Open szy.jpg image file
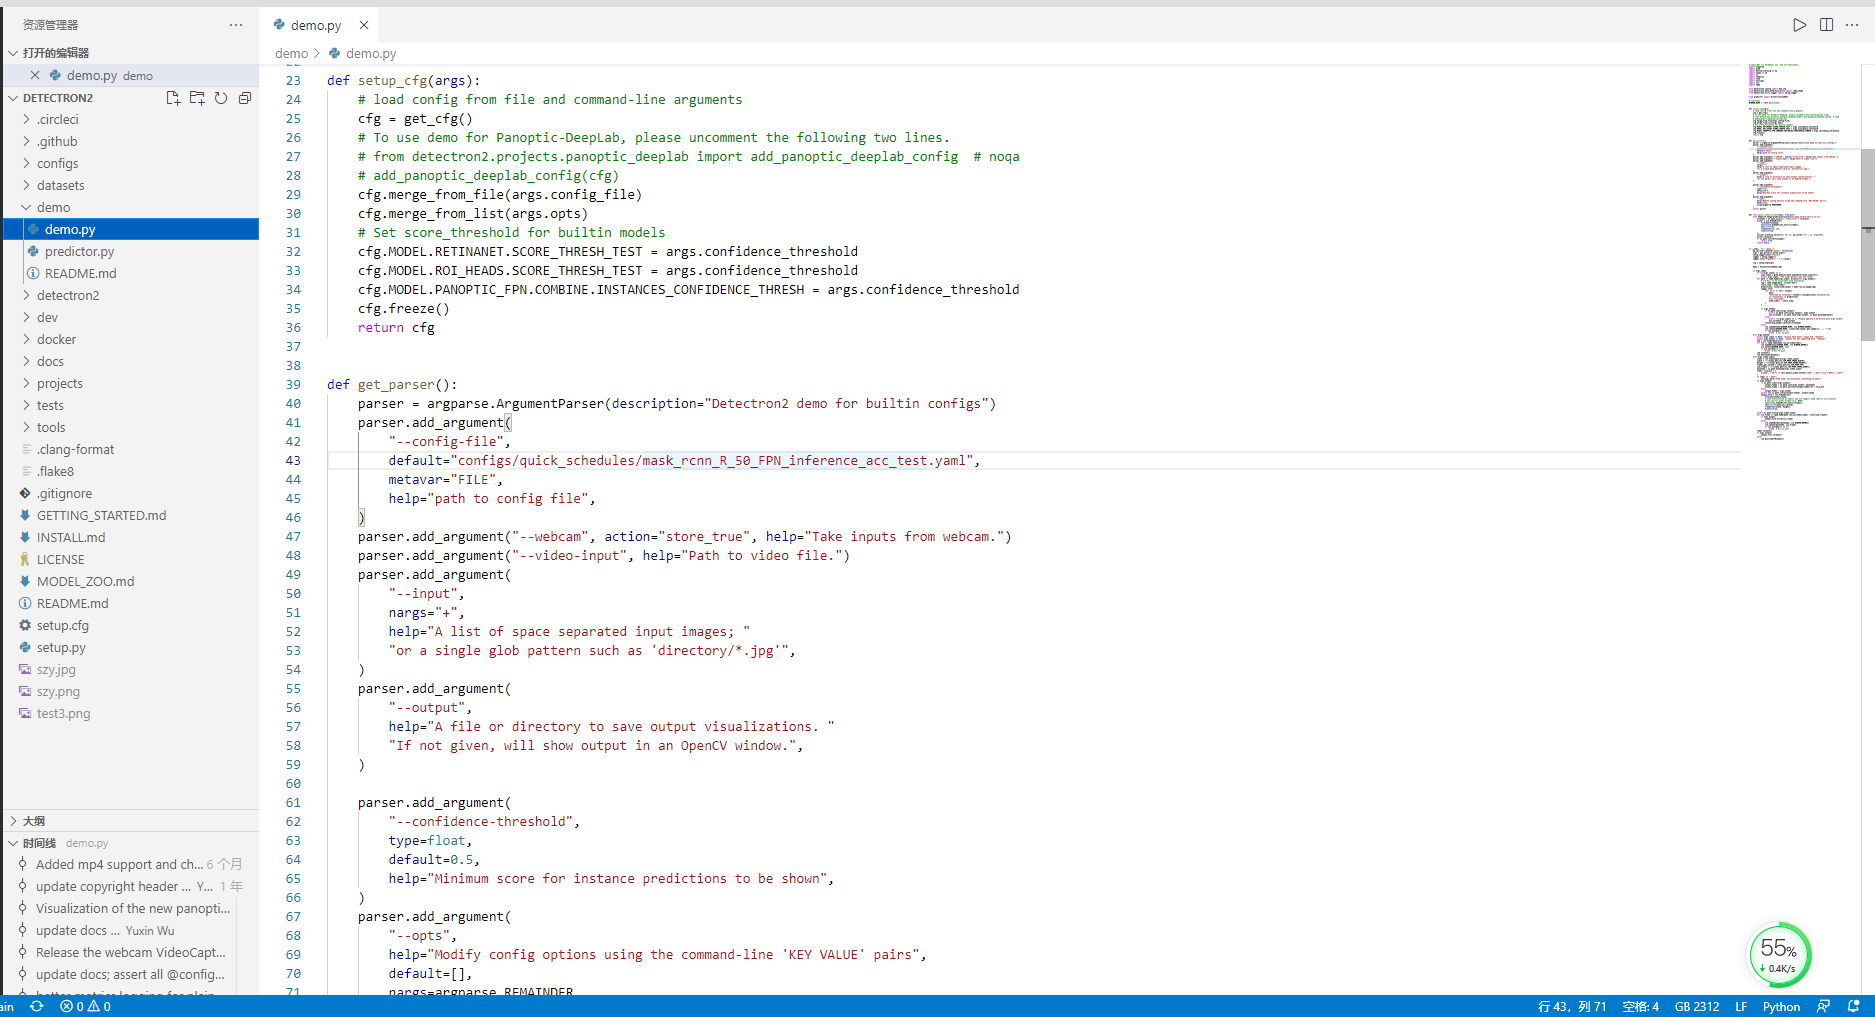Image resolution: width=1875 pixels, height=1017 pixels. (x=56, y=669)
